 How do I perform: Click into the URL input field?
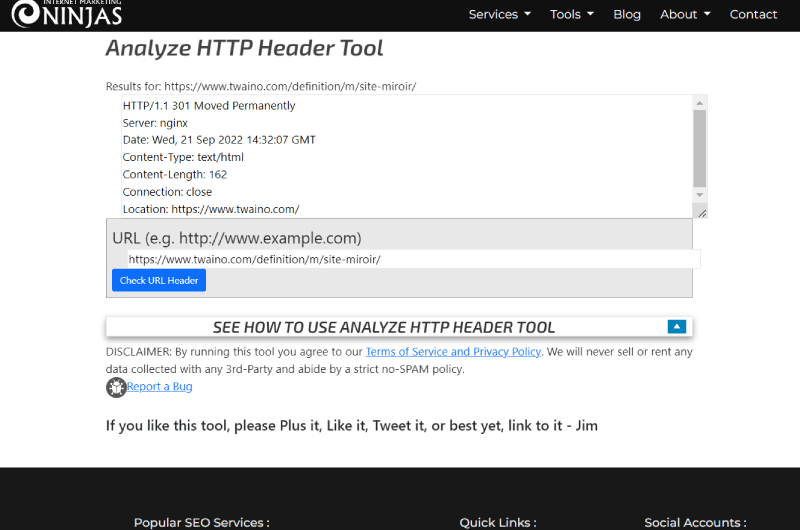point(414,259)
